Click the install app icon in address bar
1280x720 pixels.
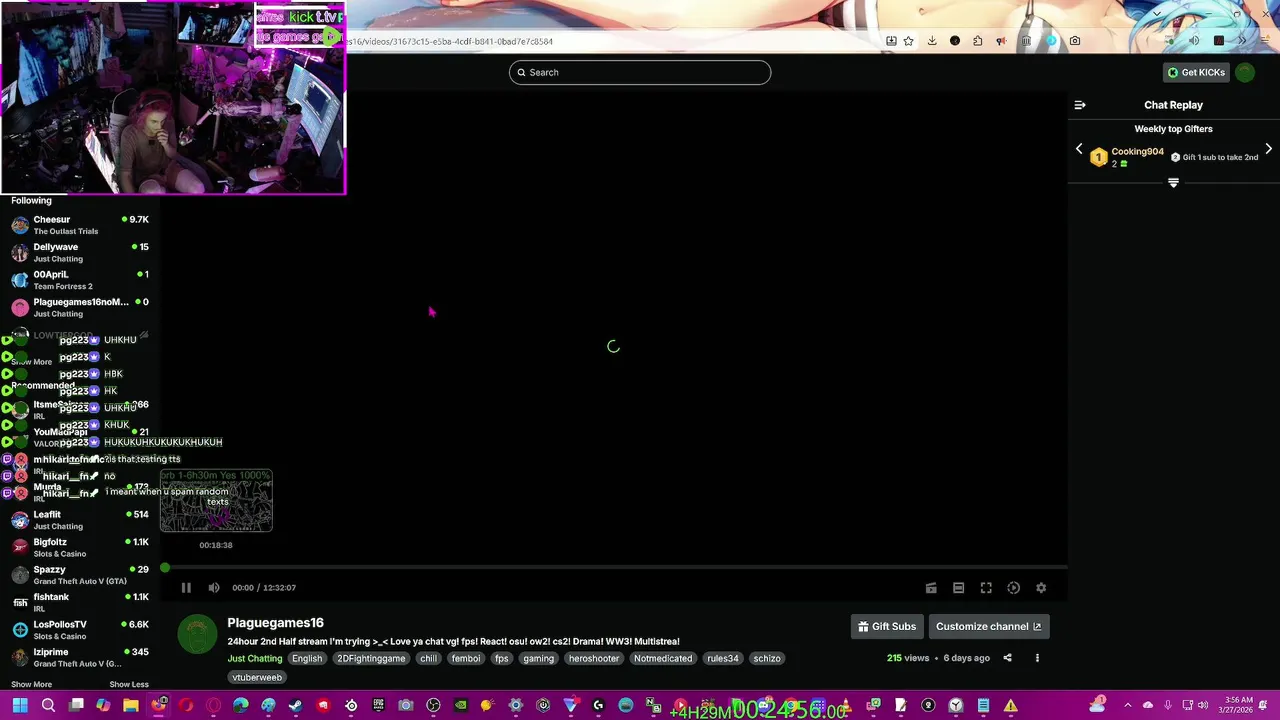891,41
